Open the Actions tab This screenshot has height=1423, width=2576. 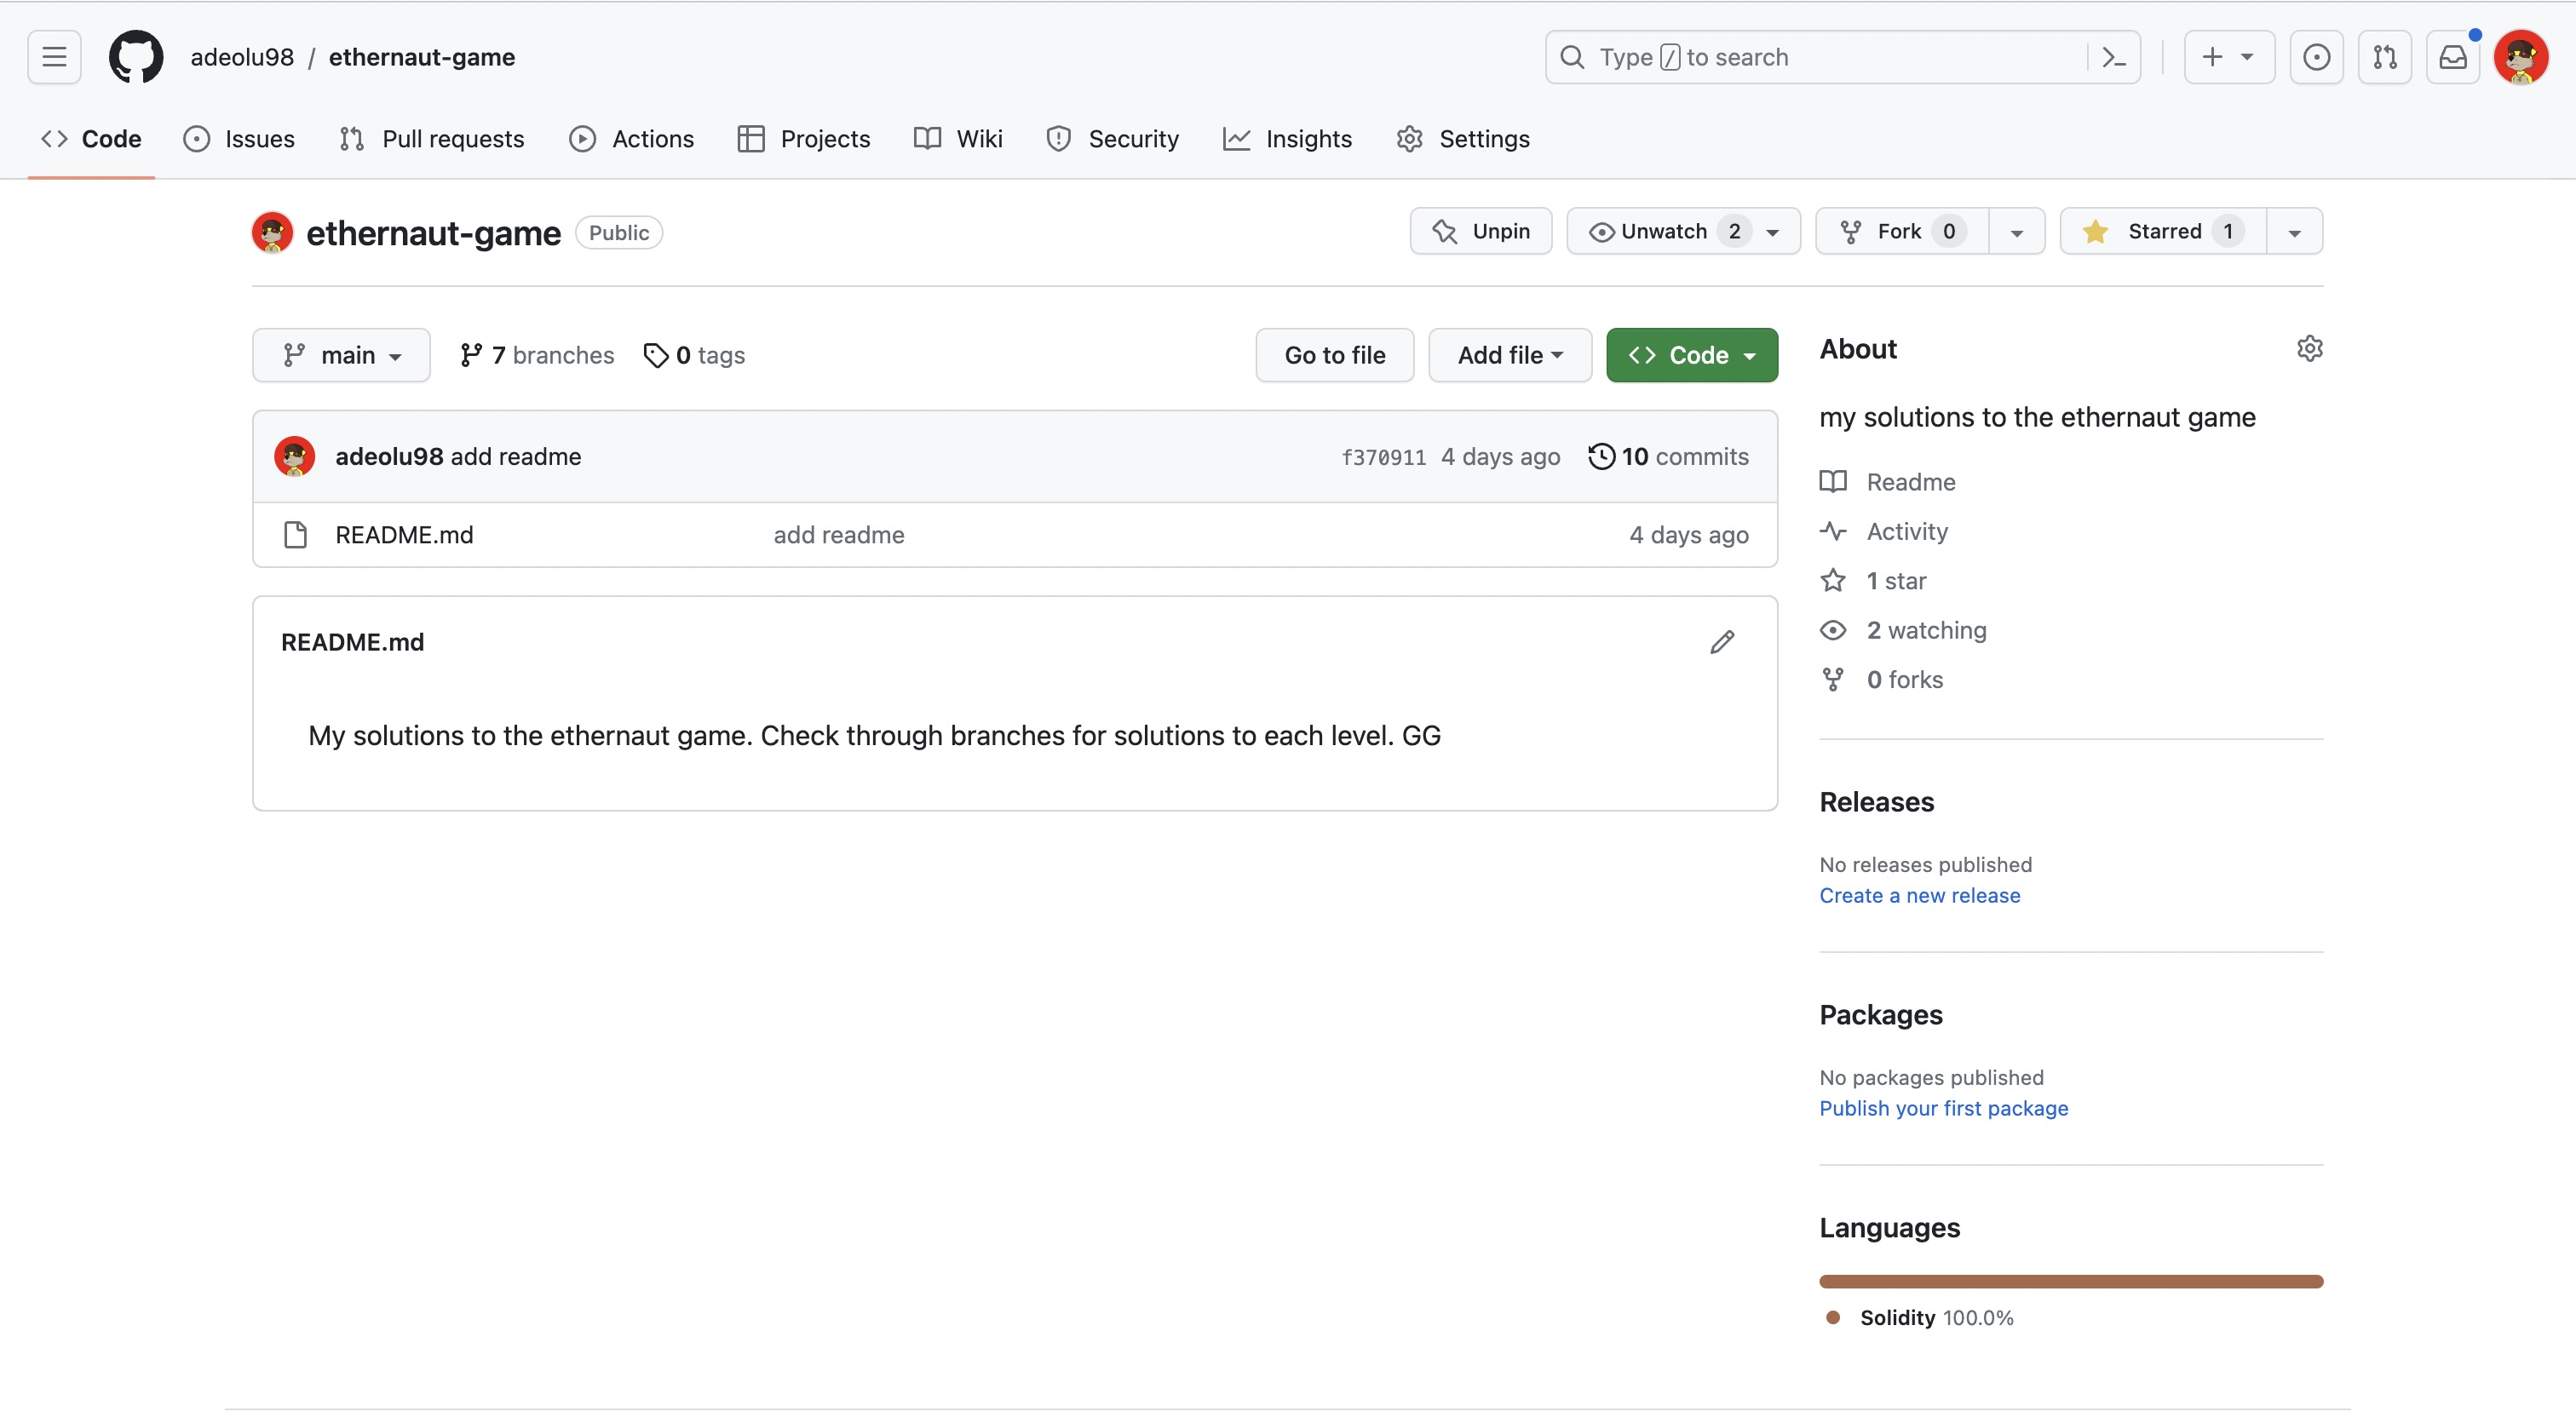[631, 139]
